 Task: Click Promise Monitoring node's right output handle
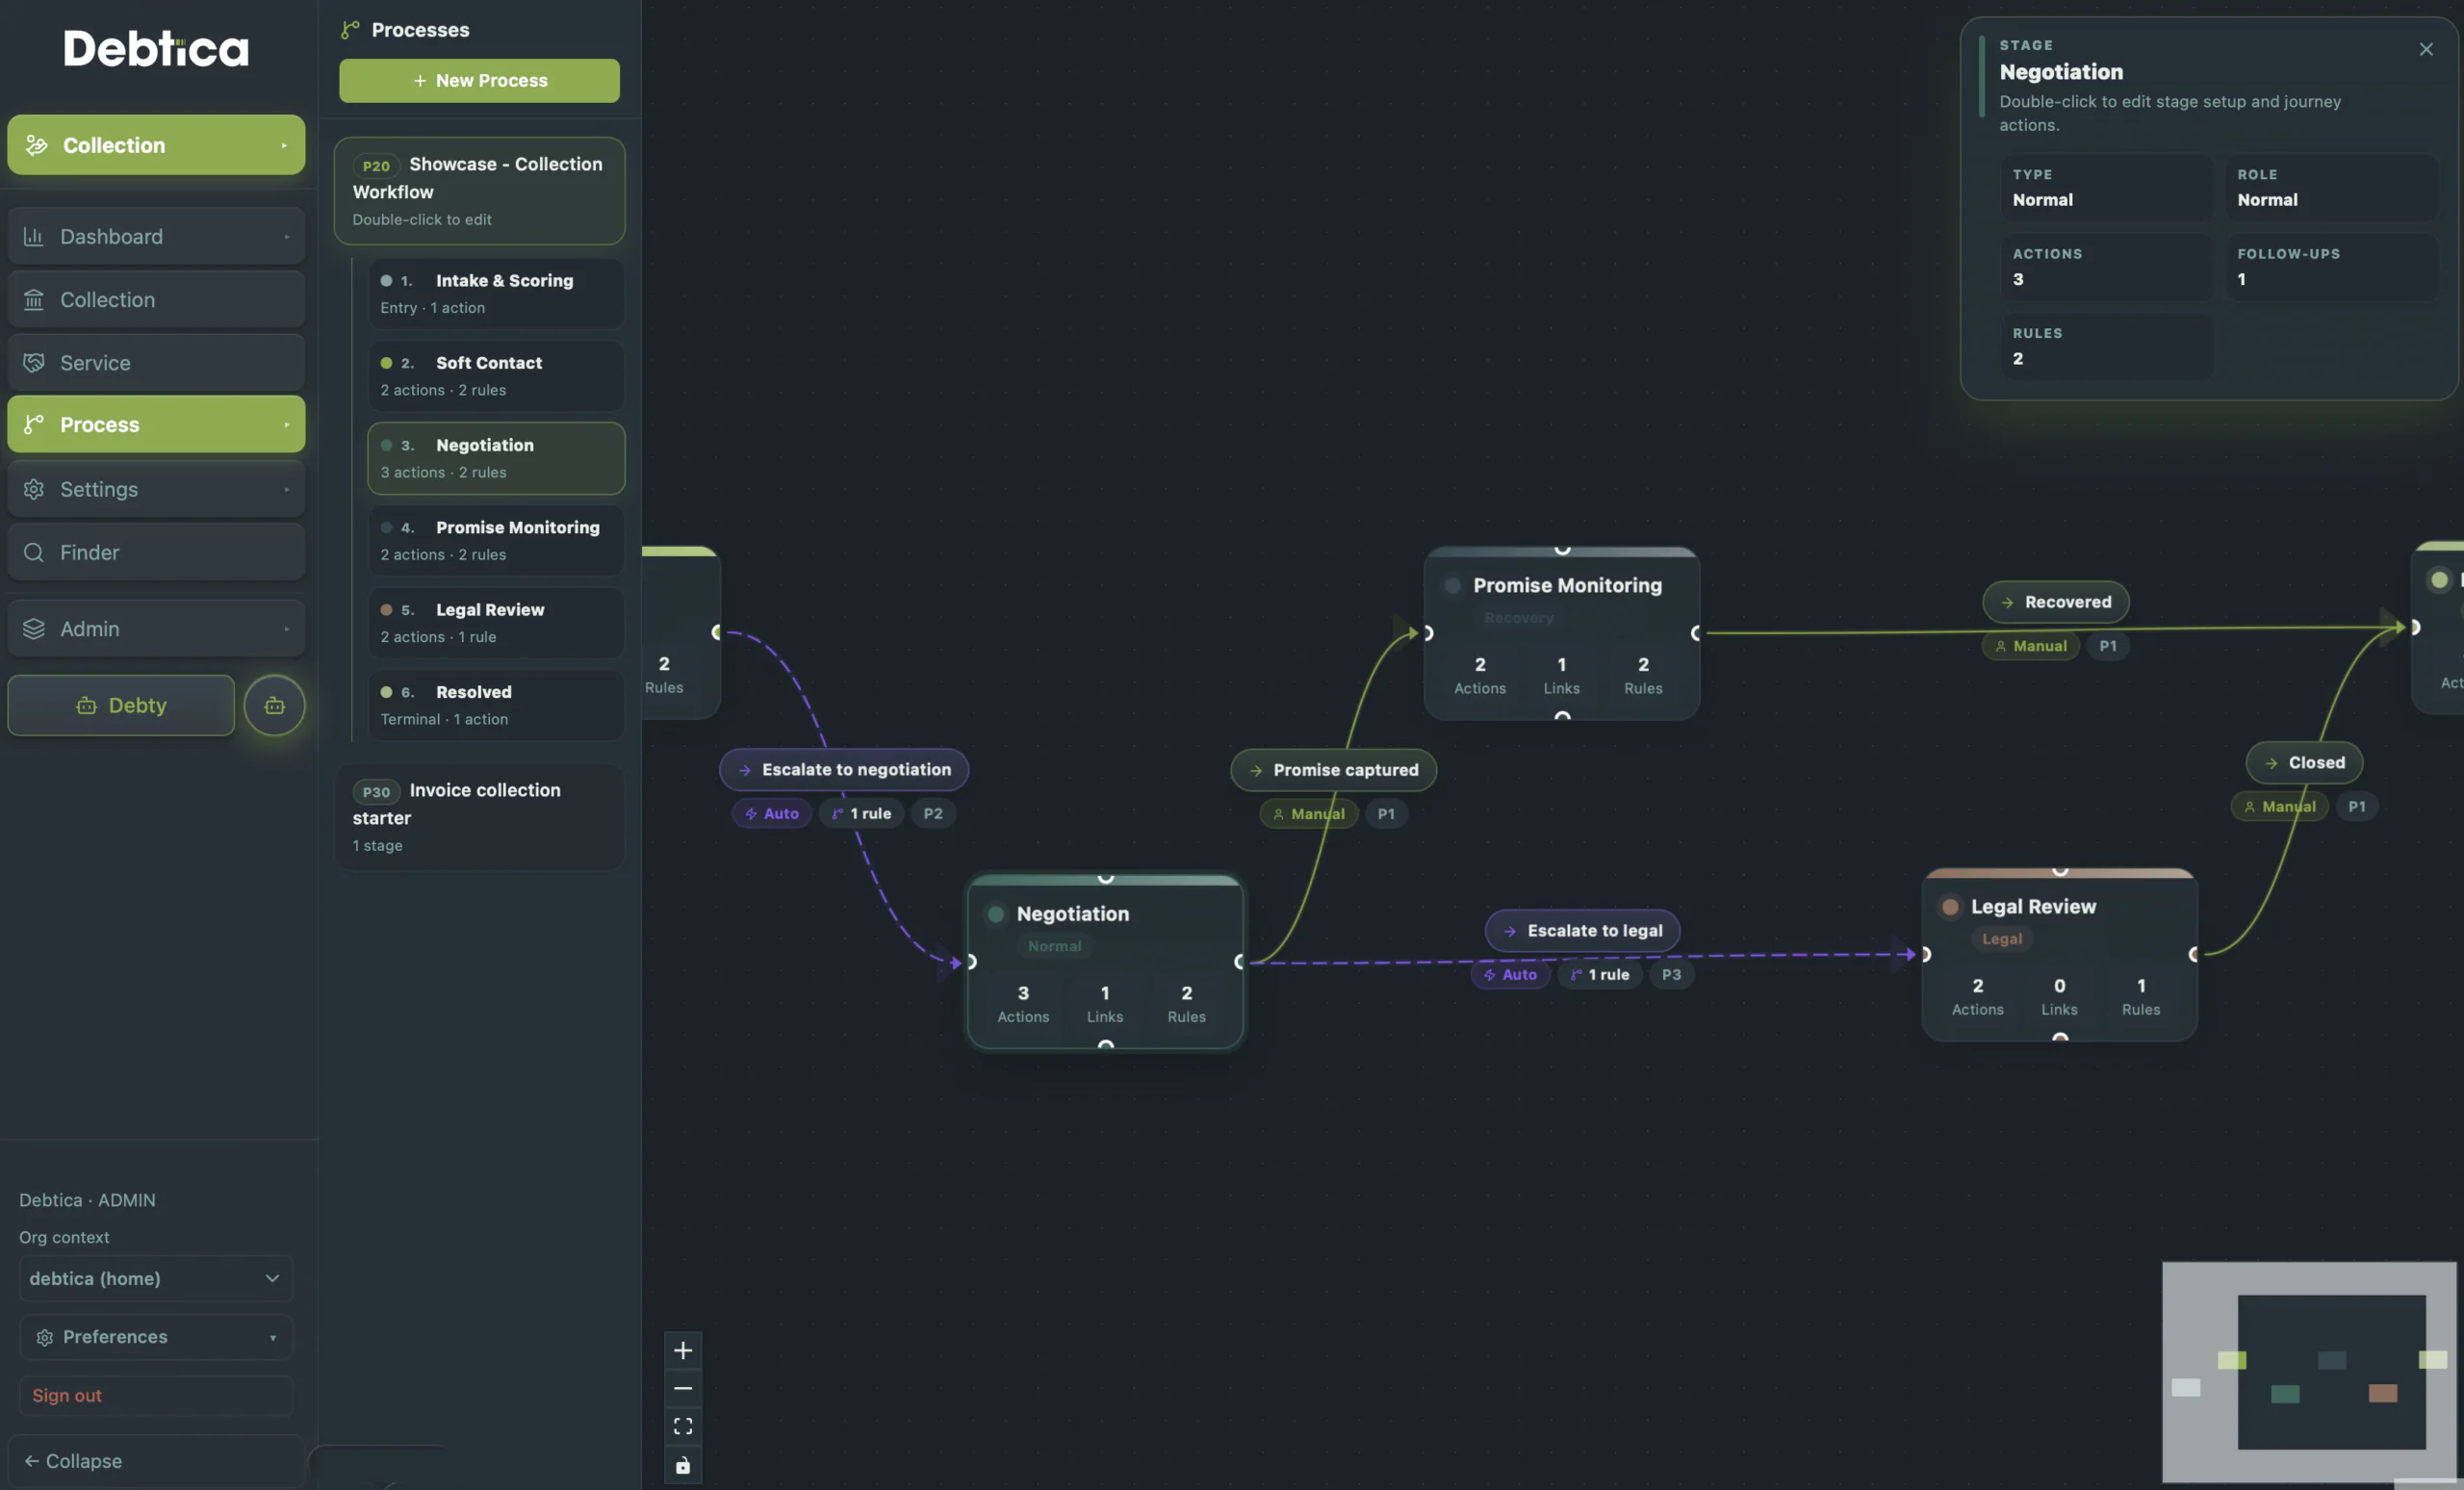pyautogui.click(x=1696, y=633)
